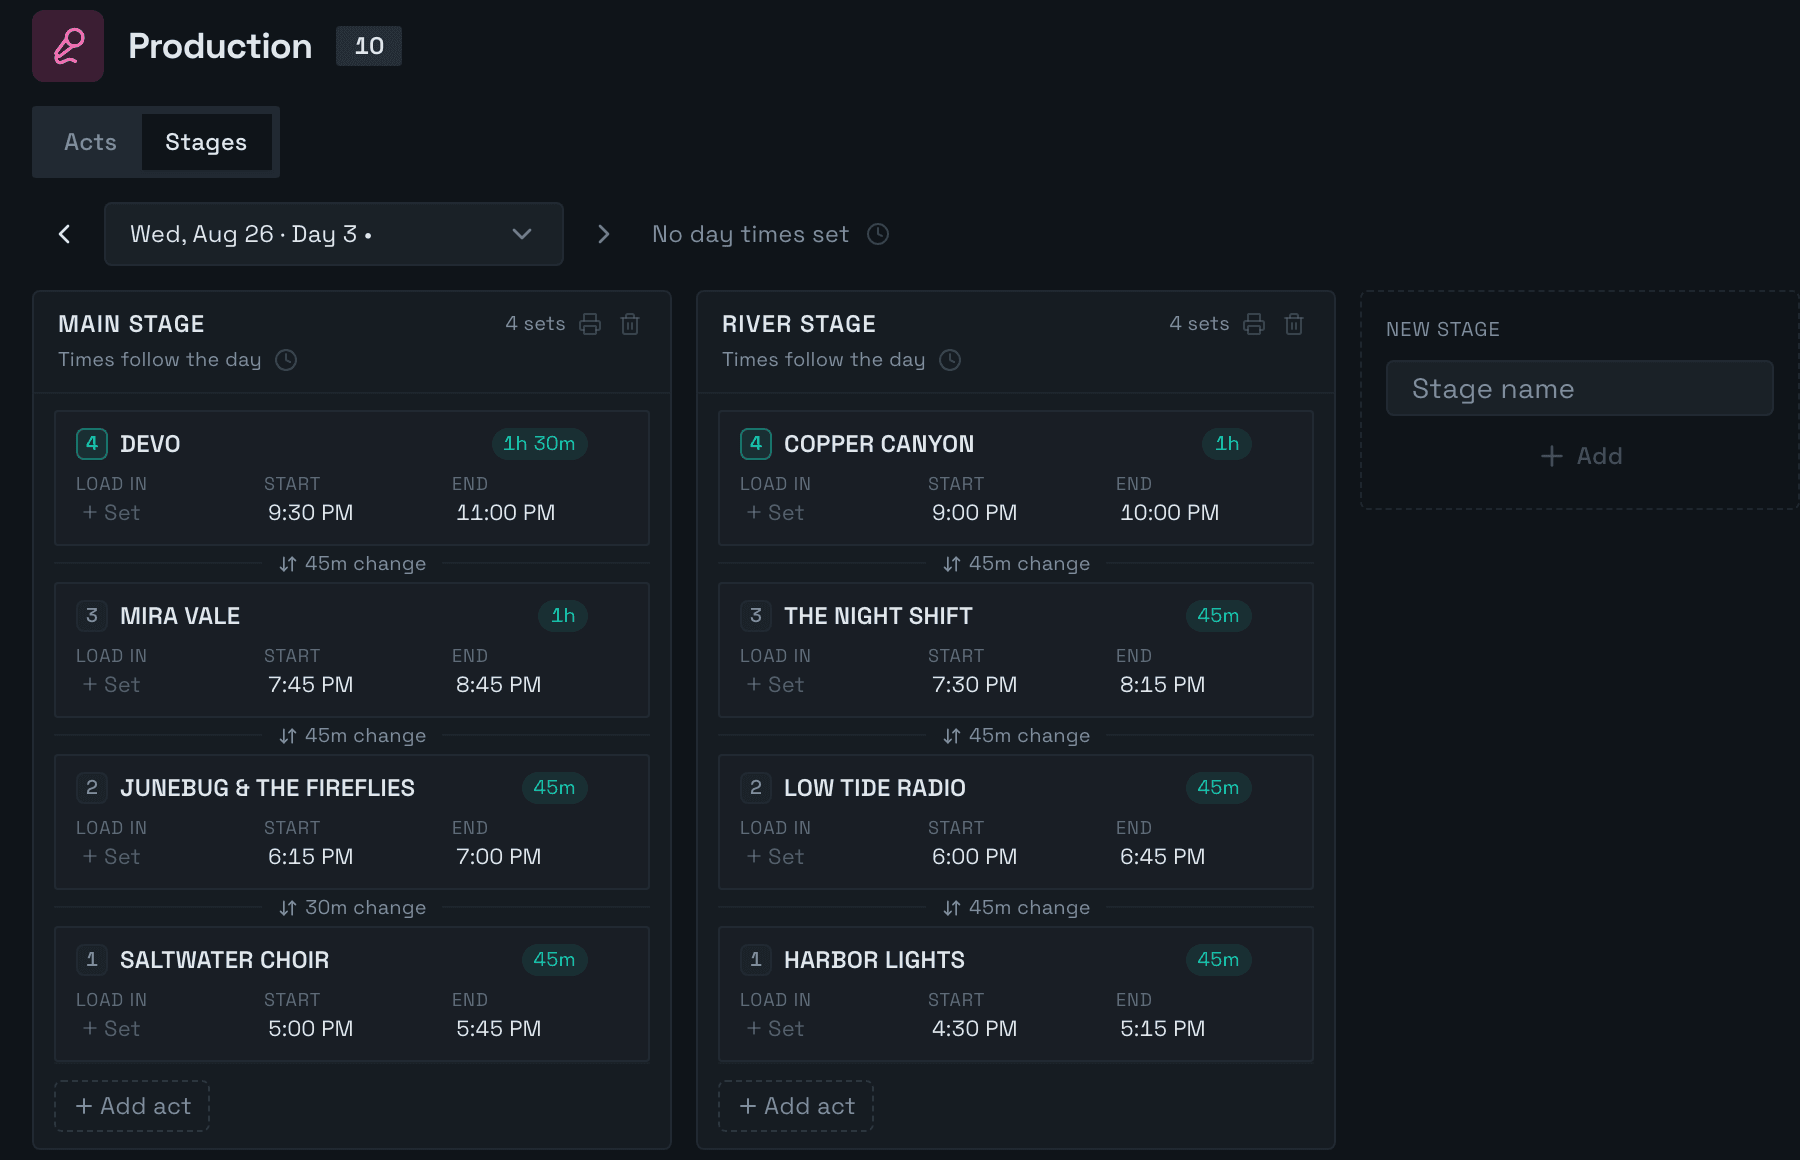Click Saltwater Choir's 5:45 PM end time

click(498, 1029)
